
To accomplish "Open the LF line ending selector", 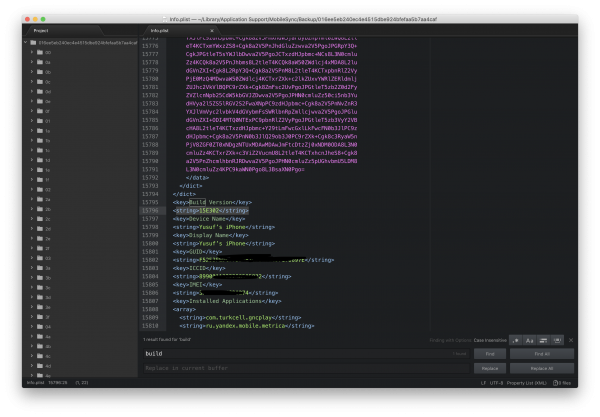I will coord(483,383).
